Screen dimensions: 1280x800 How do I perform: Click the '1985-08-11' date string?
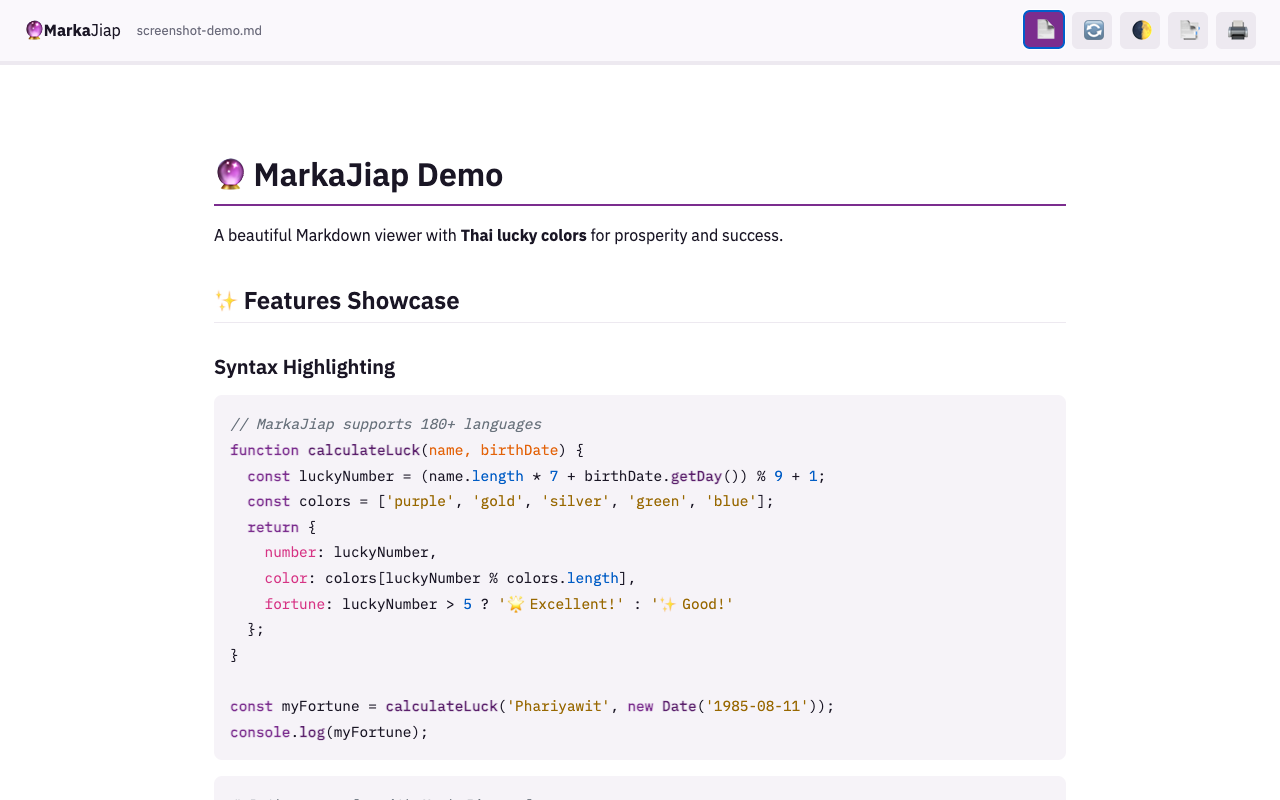click(x=757, y=706)
